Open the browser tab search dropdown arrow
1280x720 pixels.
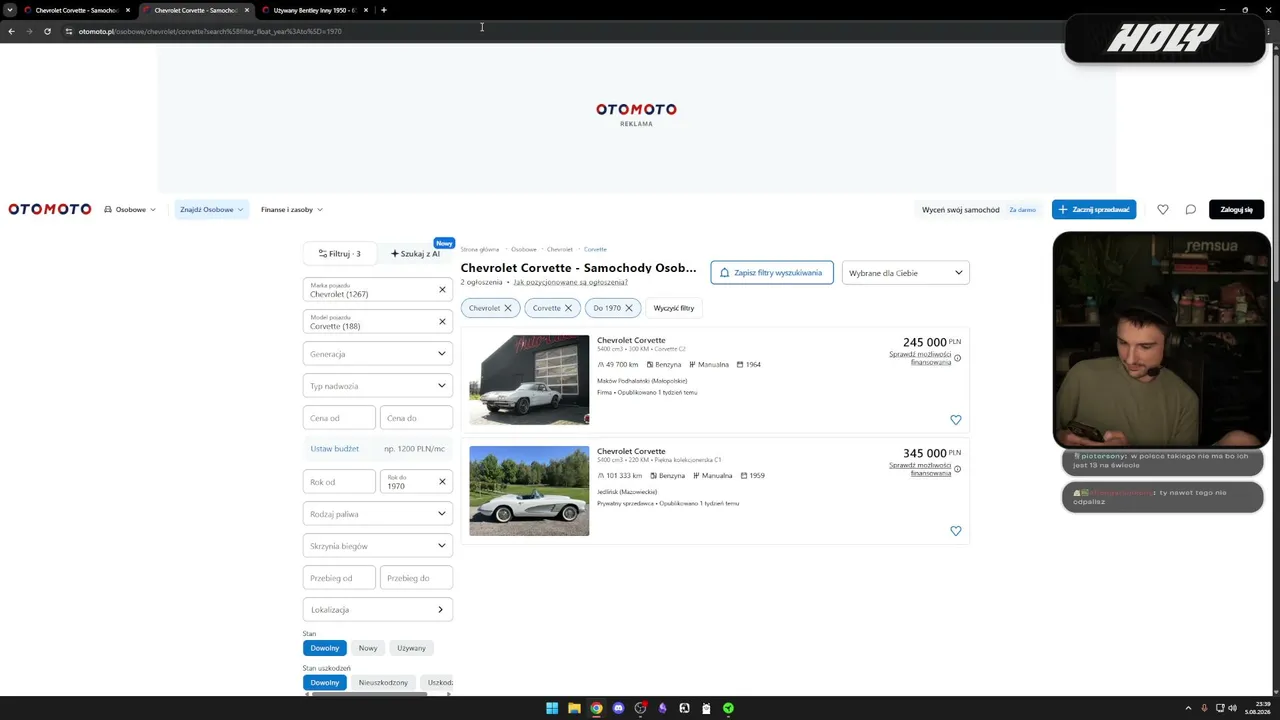pyautogui.click(x=10, y=10)
